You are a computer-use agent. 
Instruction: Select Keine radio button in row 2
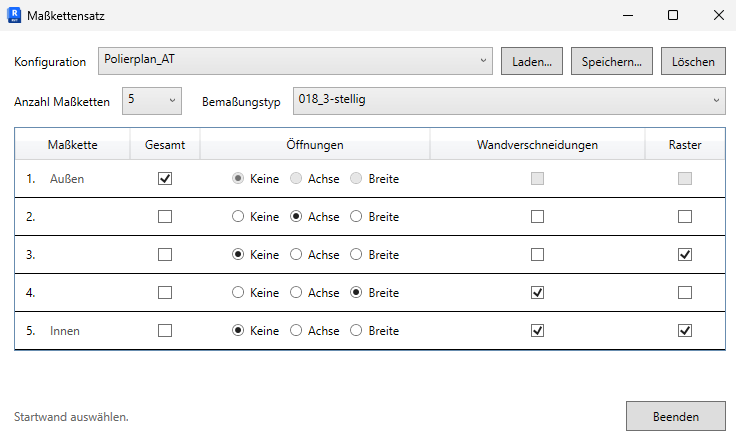[x=238, y=216]
